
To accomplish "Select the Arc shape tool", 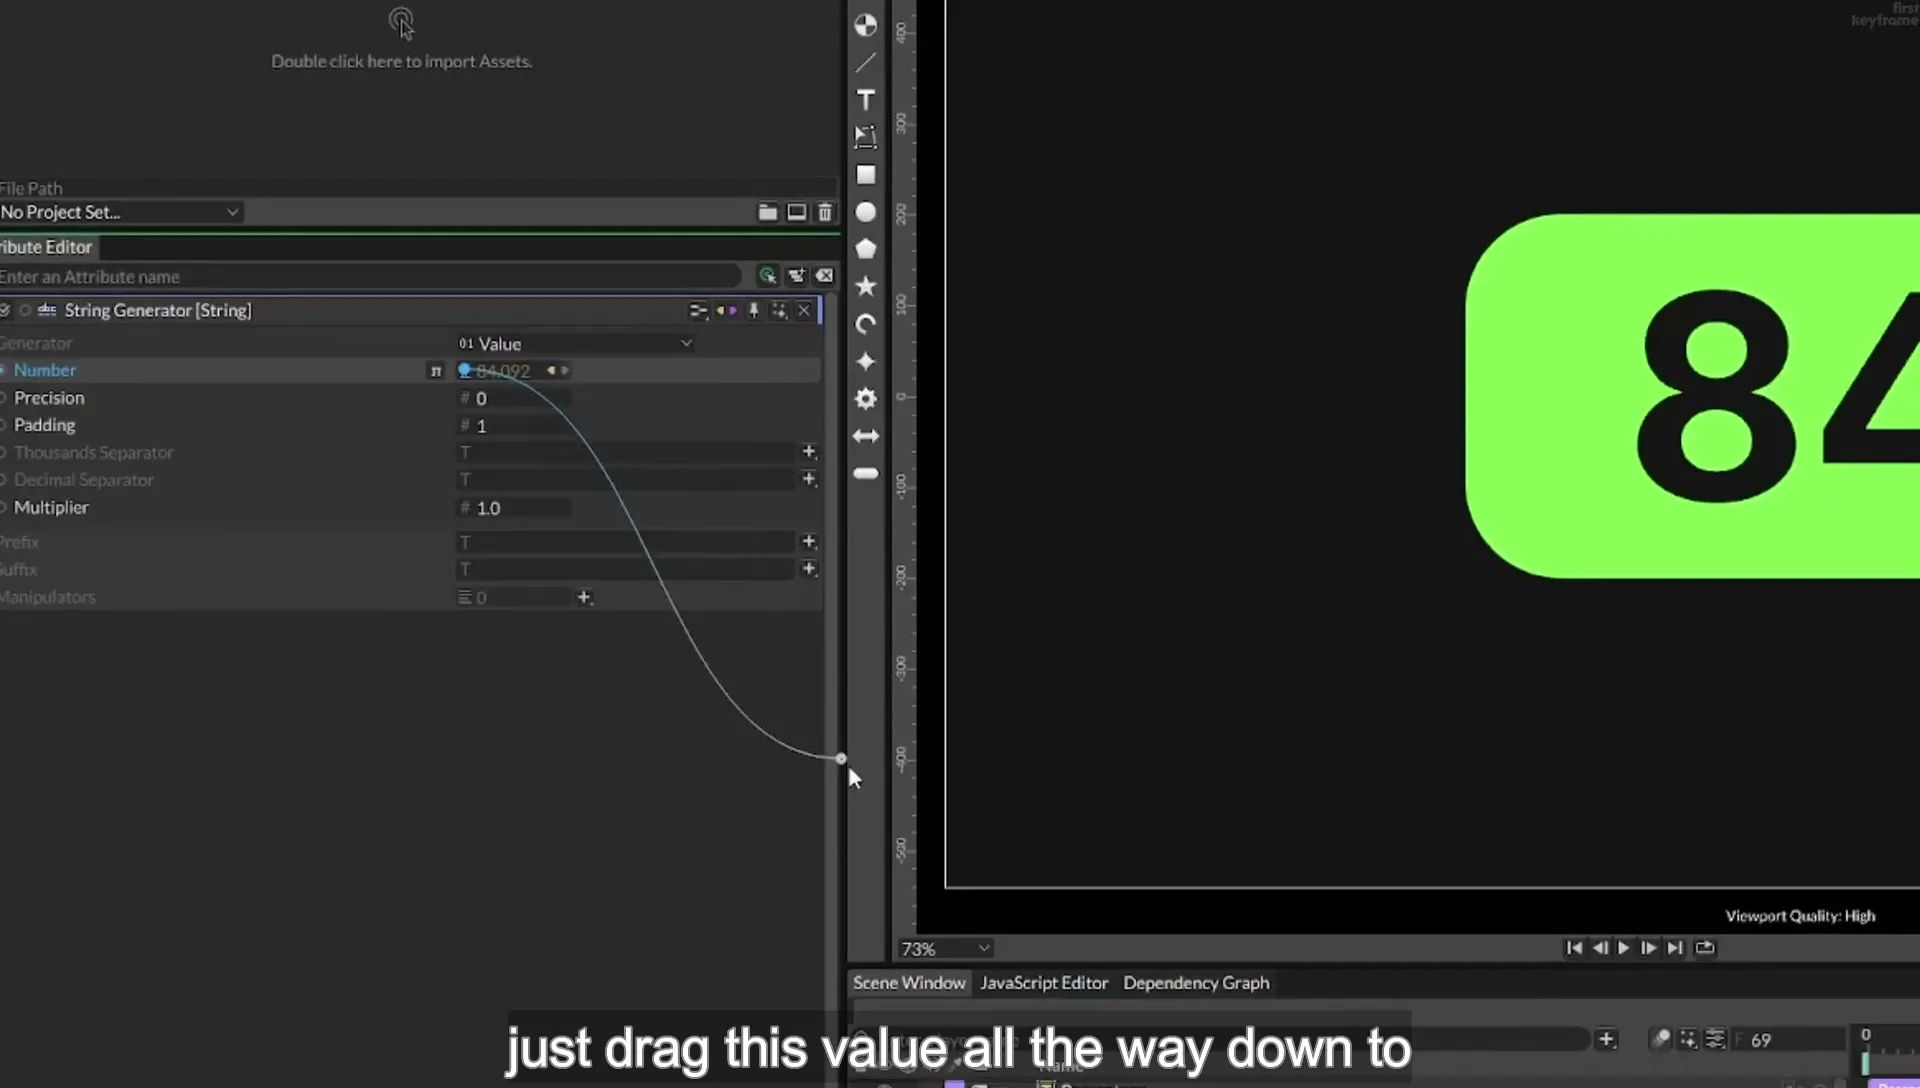I will tap(866, 324).
